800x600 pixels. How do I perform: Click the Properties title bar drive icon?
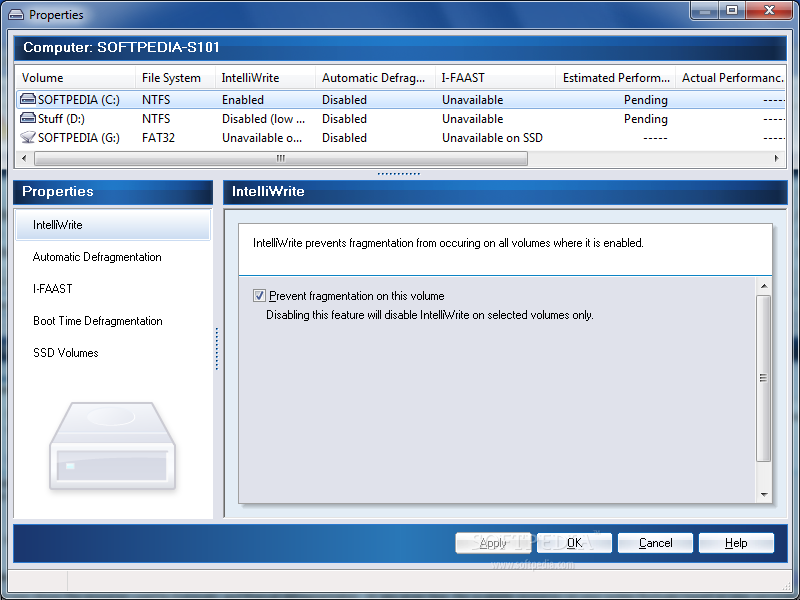(16, 15)
